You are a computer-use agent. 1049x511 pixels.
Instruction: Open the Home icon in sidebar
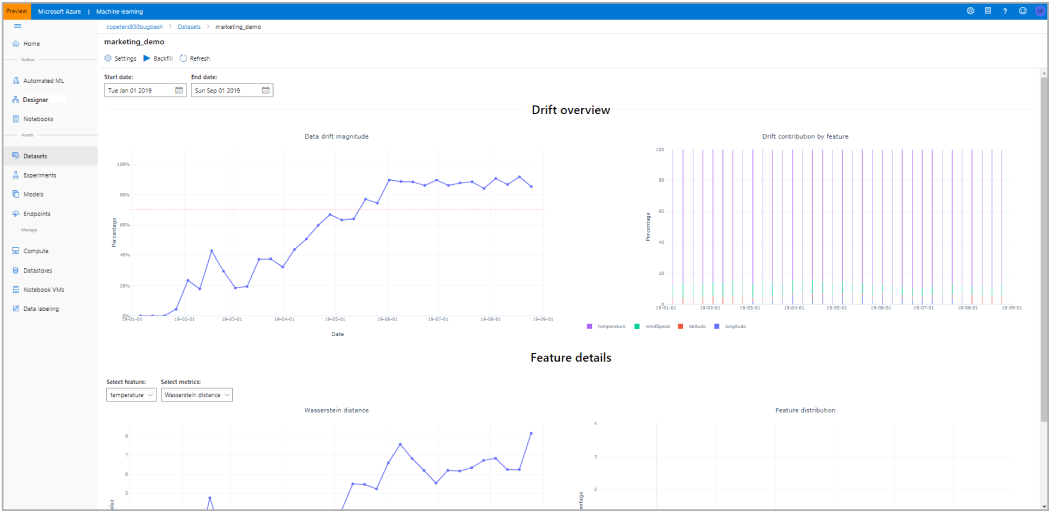16,43
